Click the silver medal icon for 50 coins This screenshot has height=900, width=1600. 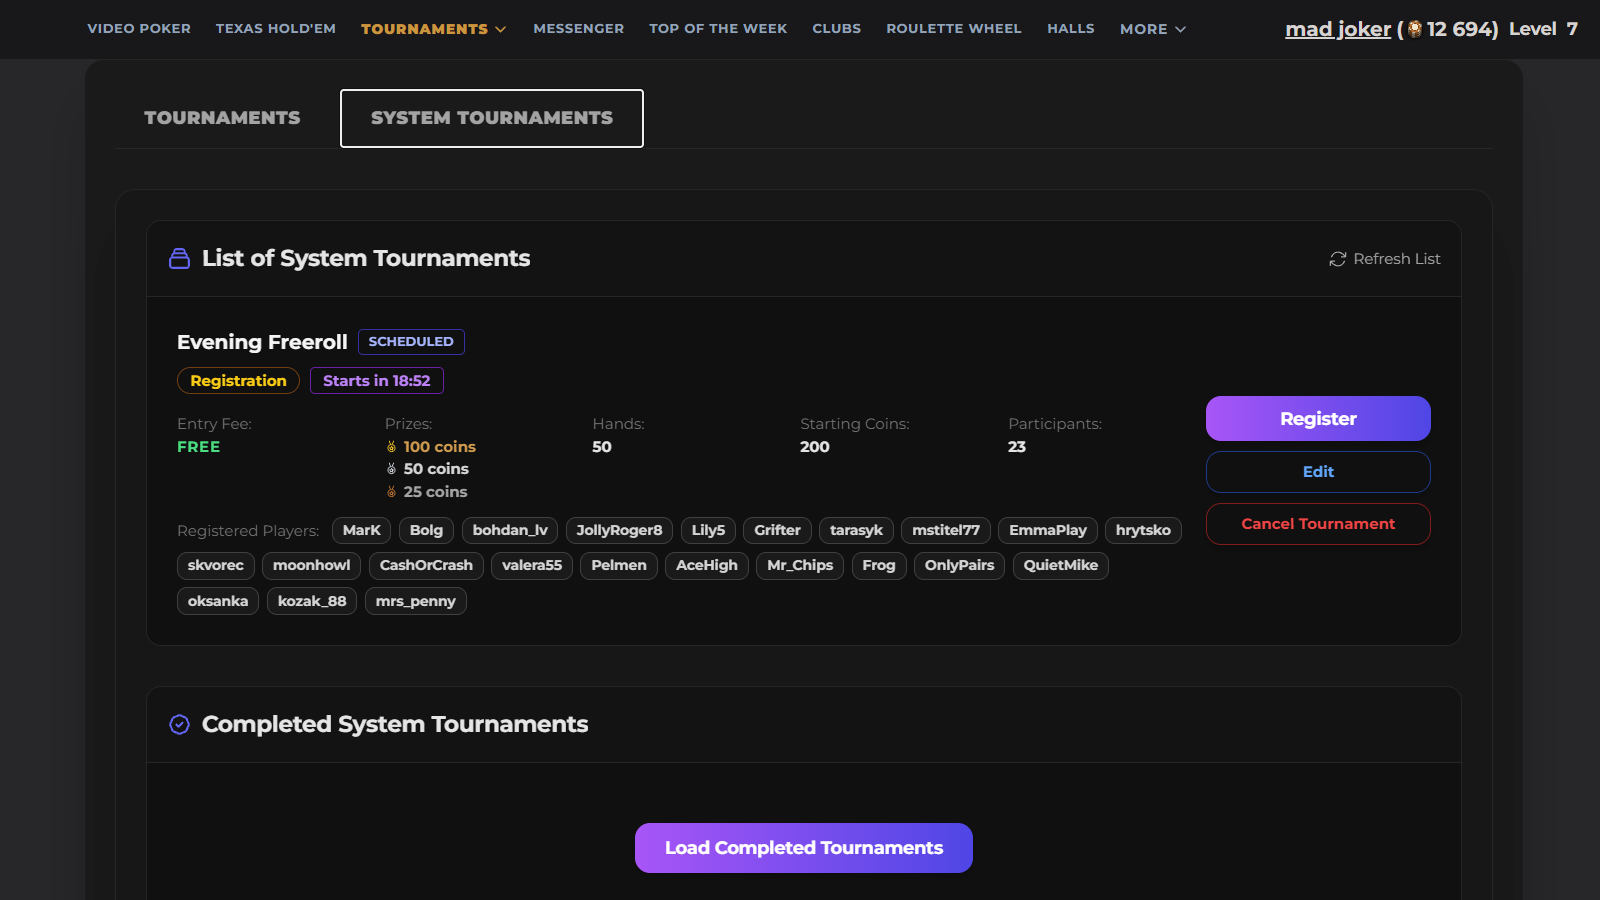coord(392,469)
